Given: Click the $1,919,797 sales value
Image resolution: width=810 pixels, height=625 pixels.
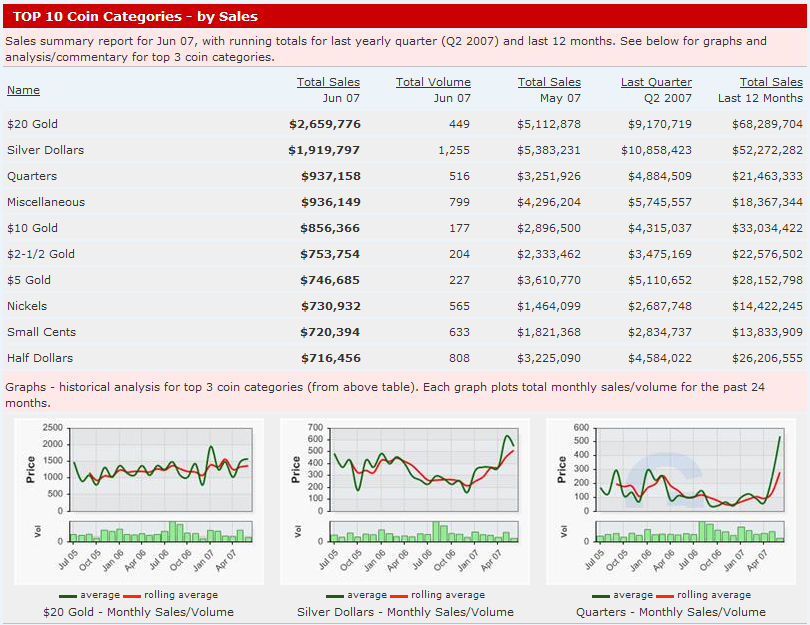Looking at the screenshot, I should tap(324, 150).
